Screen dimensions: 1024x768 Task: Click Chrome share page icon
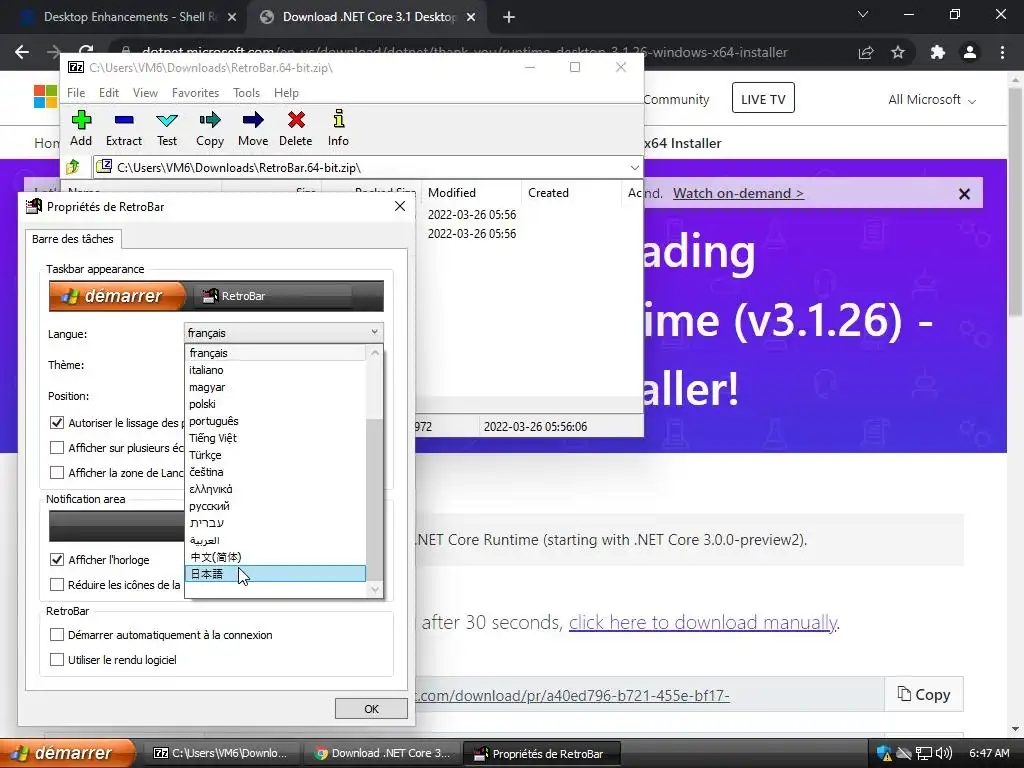866,52
